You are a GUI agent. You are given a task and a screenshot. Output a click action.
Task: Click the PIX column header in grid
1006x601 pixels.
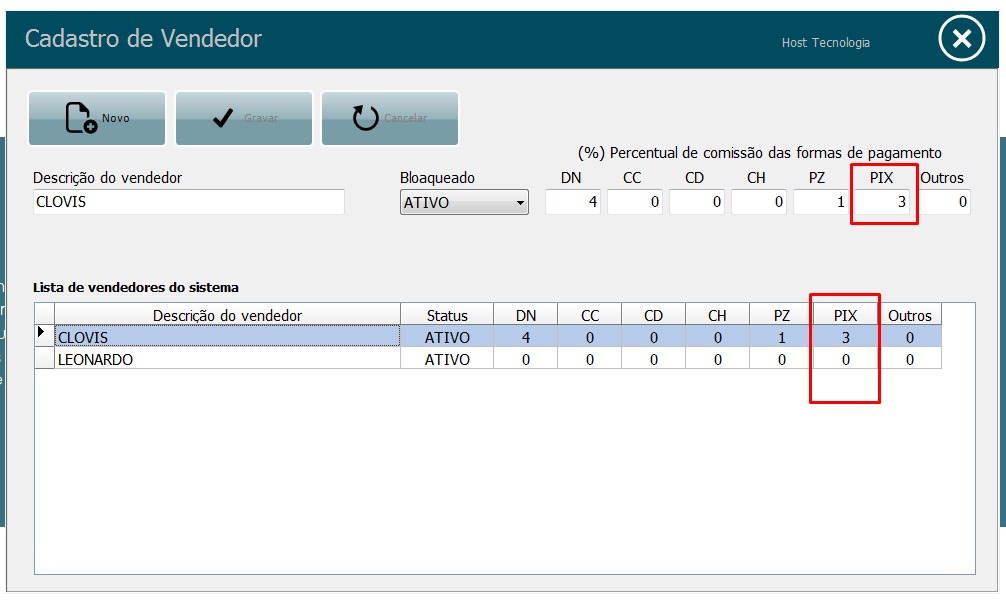845,315
